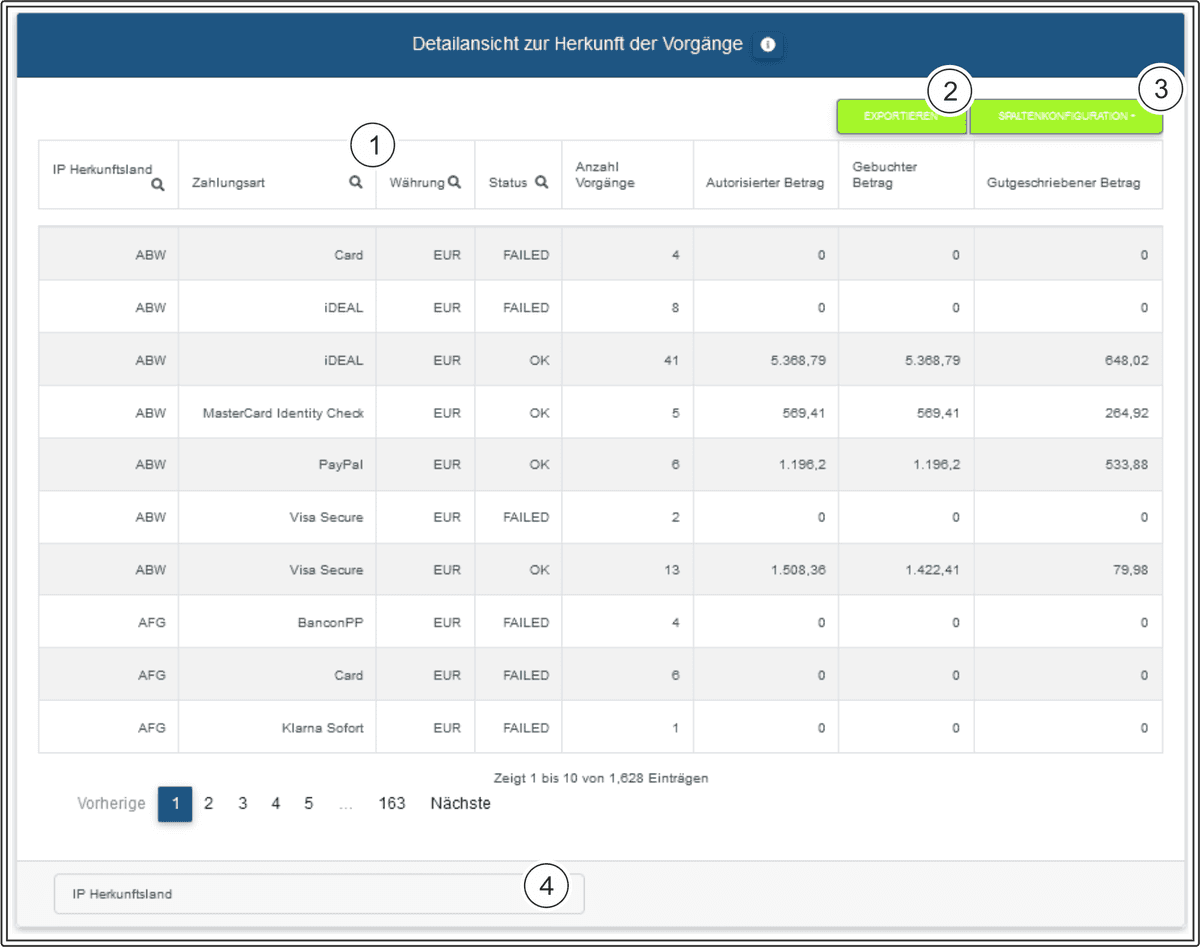Click Vorherige pagination link

tap(112, 803)
